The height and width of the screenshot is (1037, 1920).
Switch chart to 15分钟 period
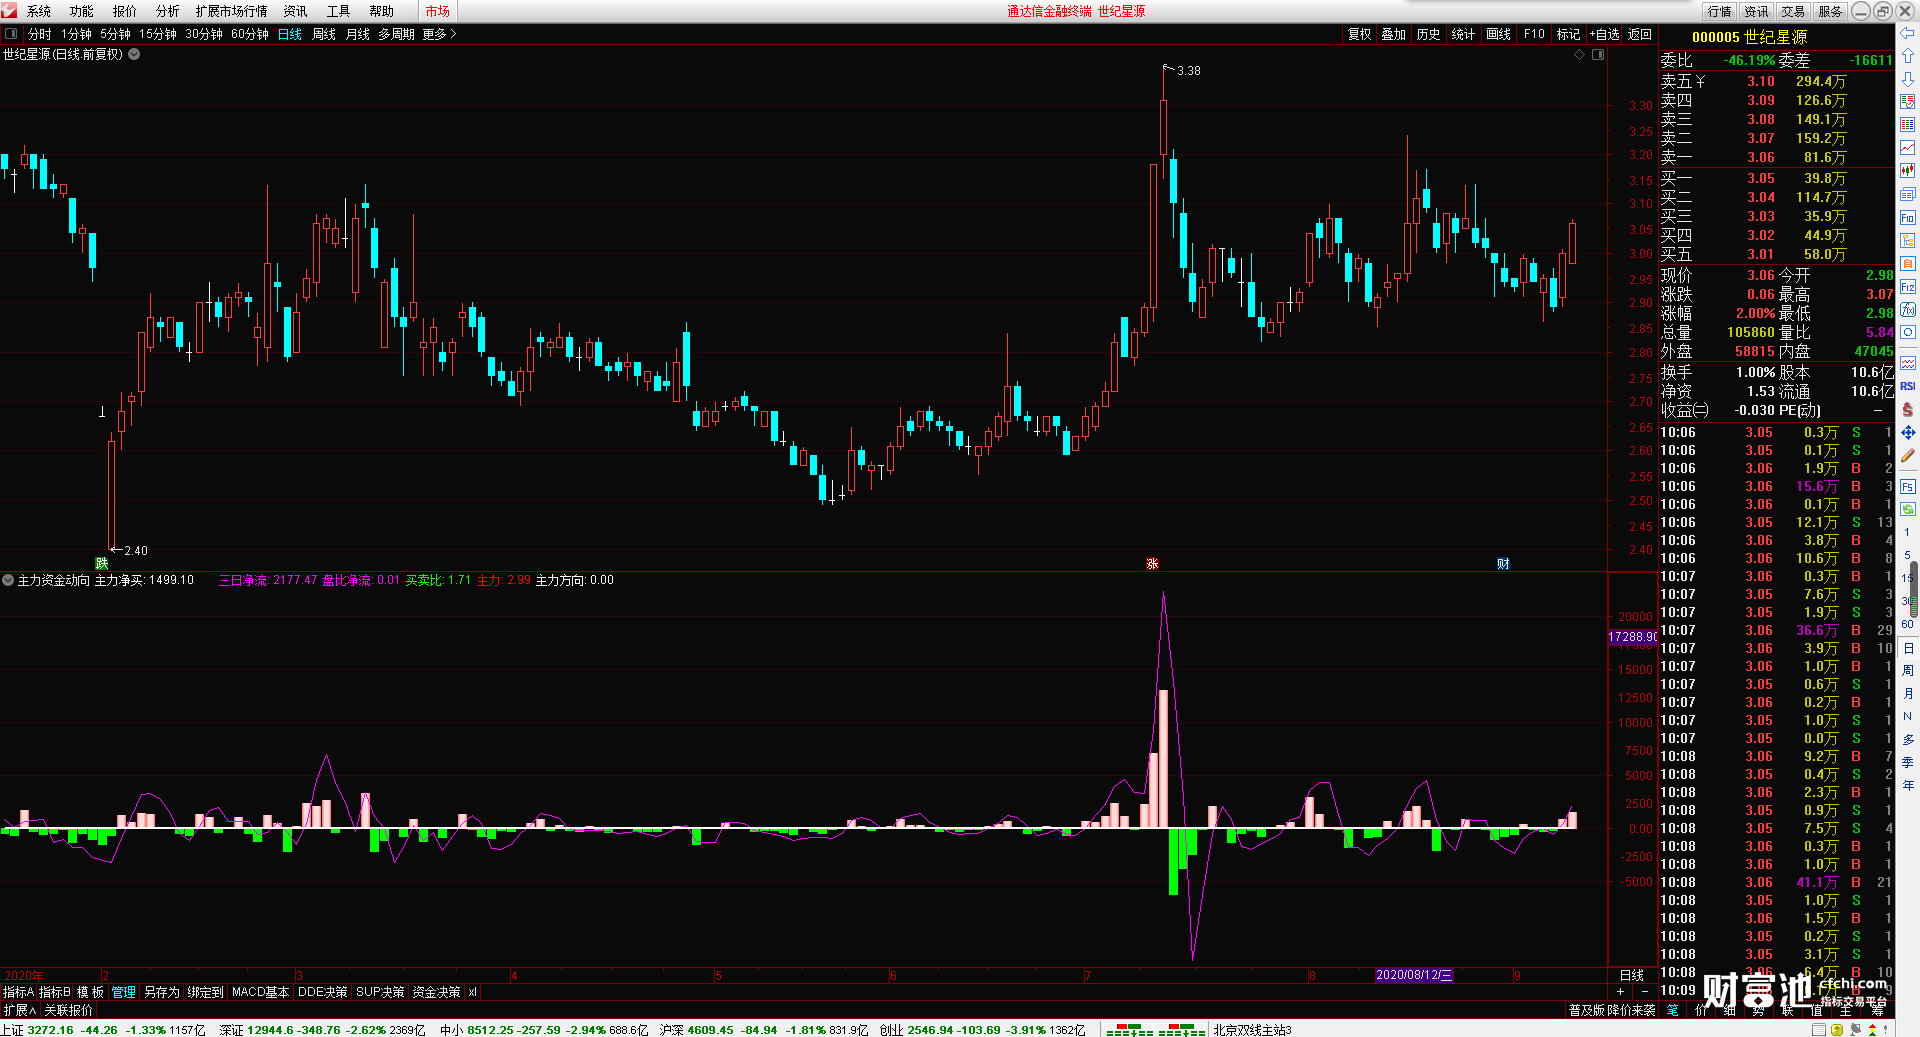point(158,34)
